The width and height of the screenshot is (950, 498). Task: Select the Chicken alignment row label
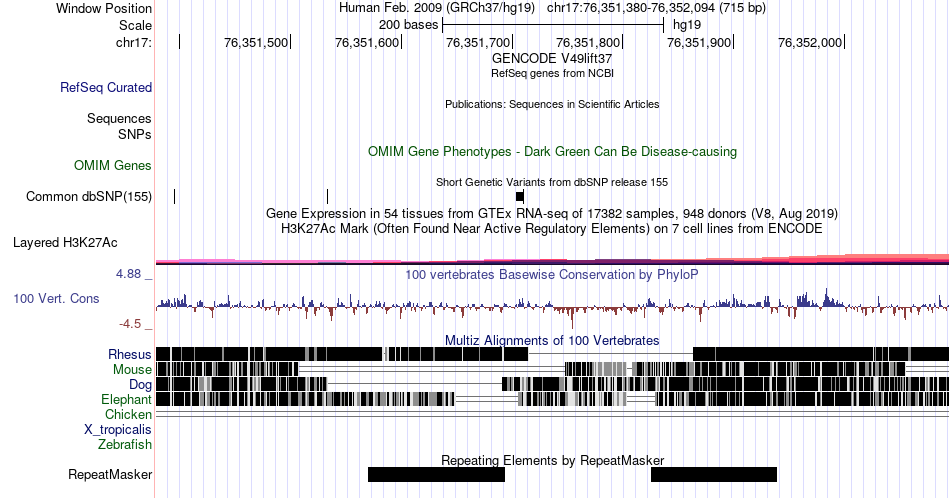point(128,414)
